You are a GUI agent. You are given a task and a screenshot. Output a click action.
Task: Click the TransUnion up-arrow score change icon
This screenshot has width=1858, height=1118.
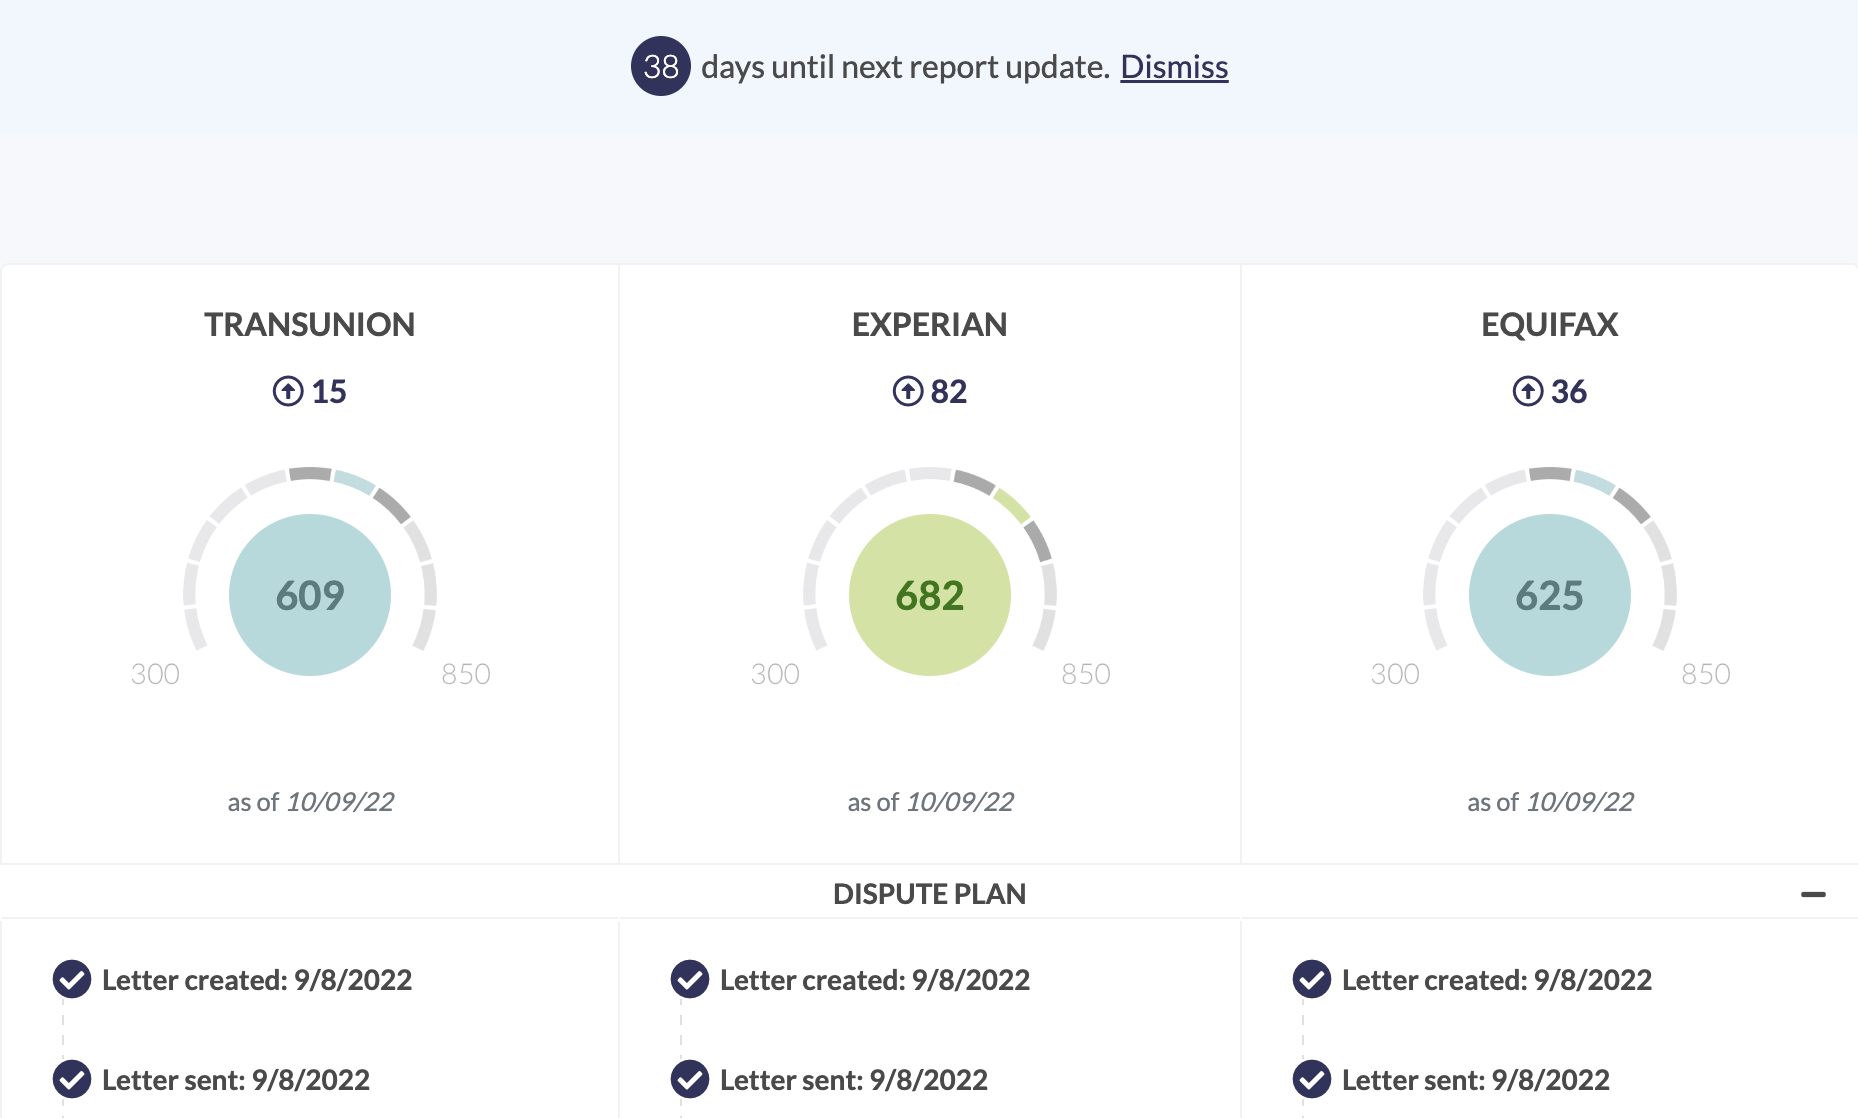[288, 391]
